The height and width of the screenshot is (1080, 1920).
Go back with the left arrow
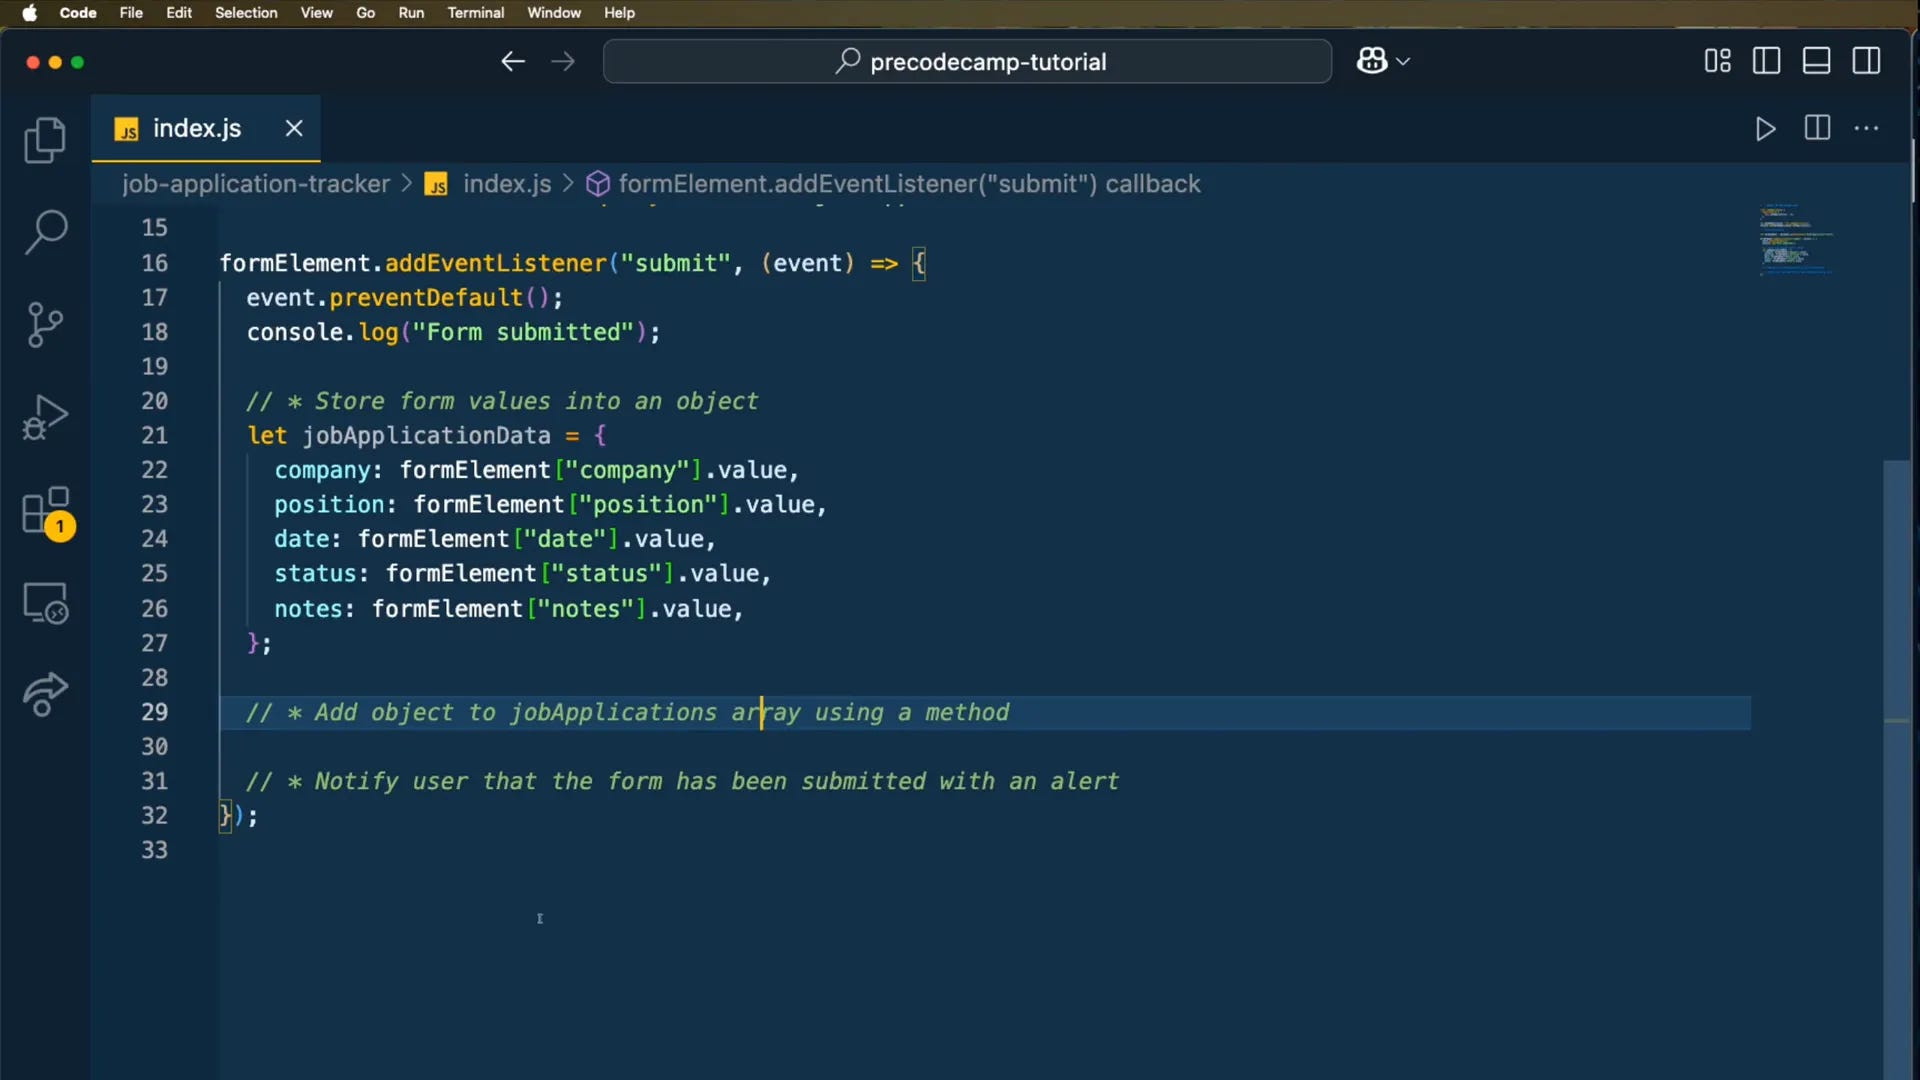click(513, 62)
